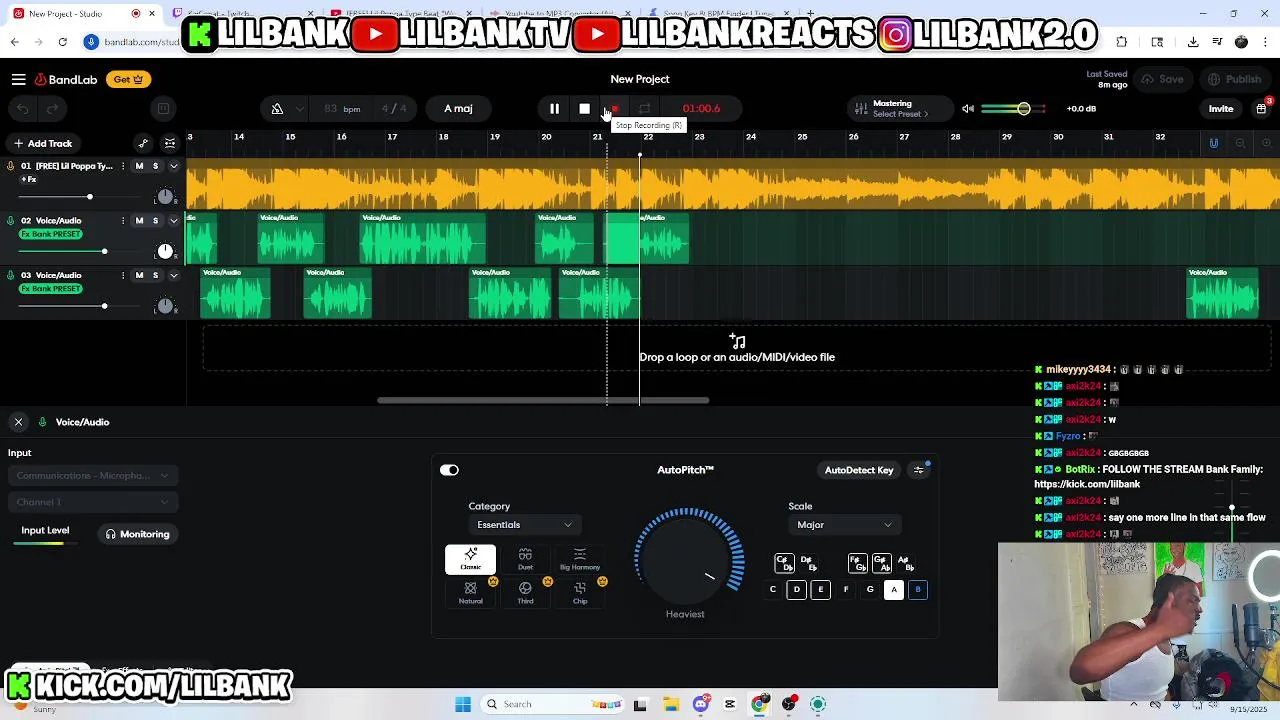This screenshot has width=1280, height=720.
Task: Stop playback with the square stop button
Action: (x=584, y=108)
